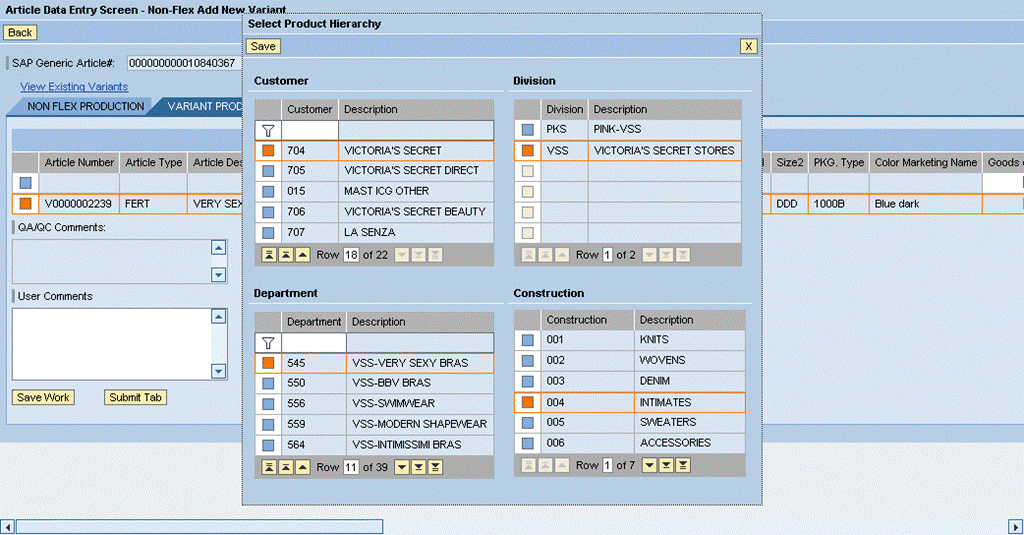The image size is (1024, 535).
Task: Click the Save Work button
Action: (x=43, y=397)
